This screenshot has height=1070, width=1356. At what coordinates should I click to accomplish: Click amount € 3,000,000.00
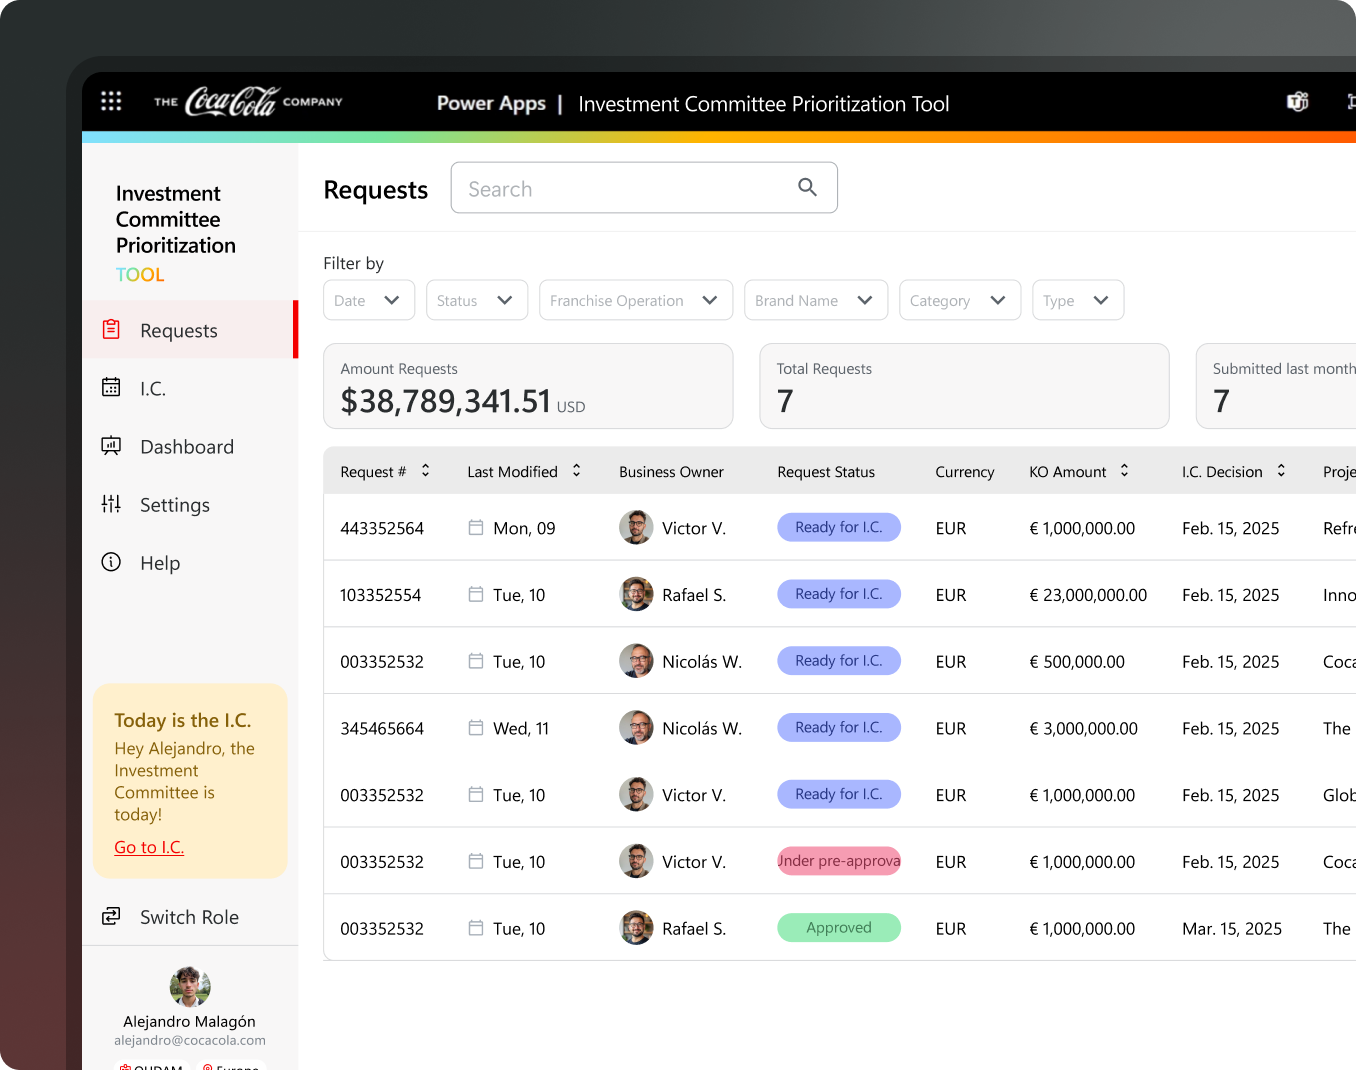point(1083,729)
